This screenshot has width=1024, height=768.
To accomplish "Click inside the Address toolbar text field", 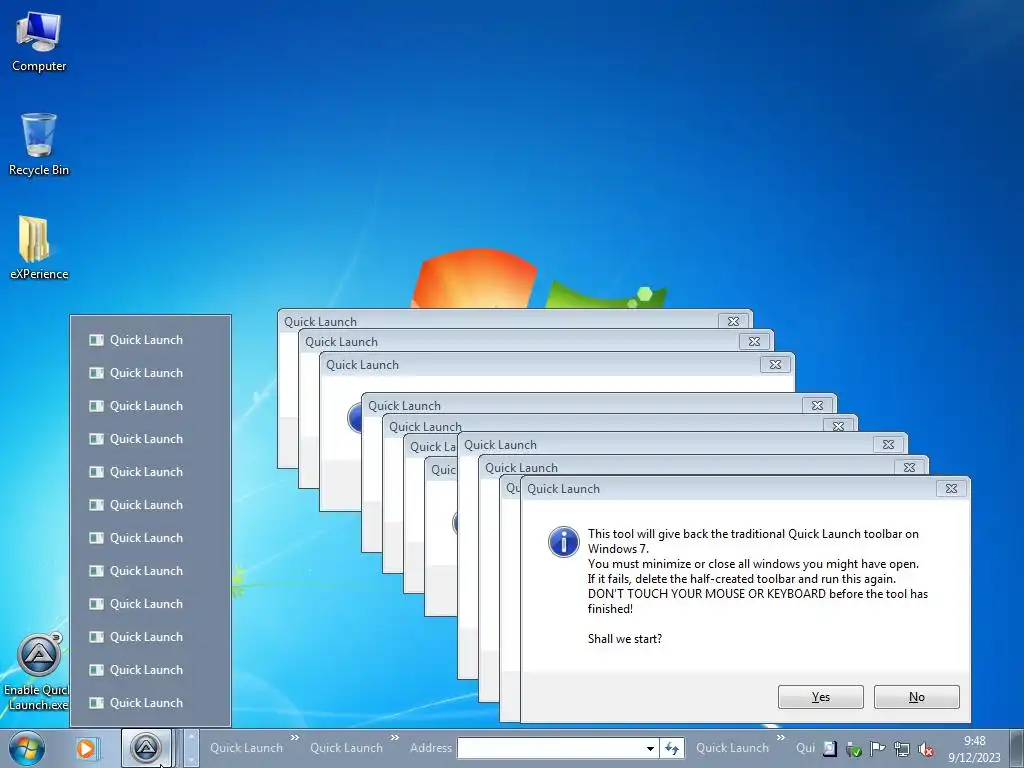I will pyautogui.click(x=551, y=748).
